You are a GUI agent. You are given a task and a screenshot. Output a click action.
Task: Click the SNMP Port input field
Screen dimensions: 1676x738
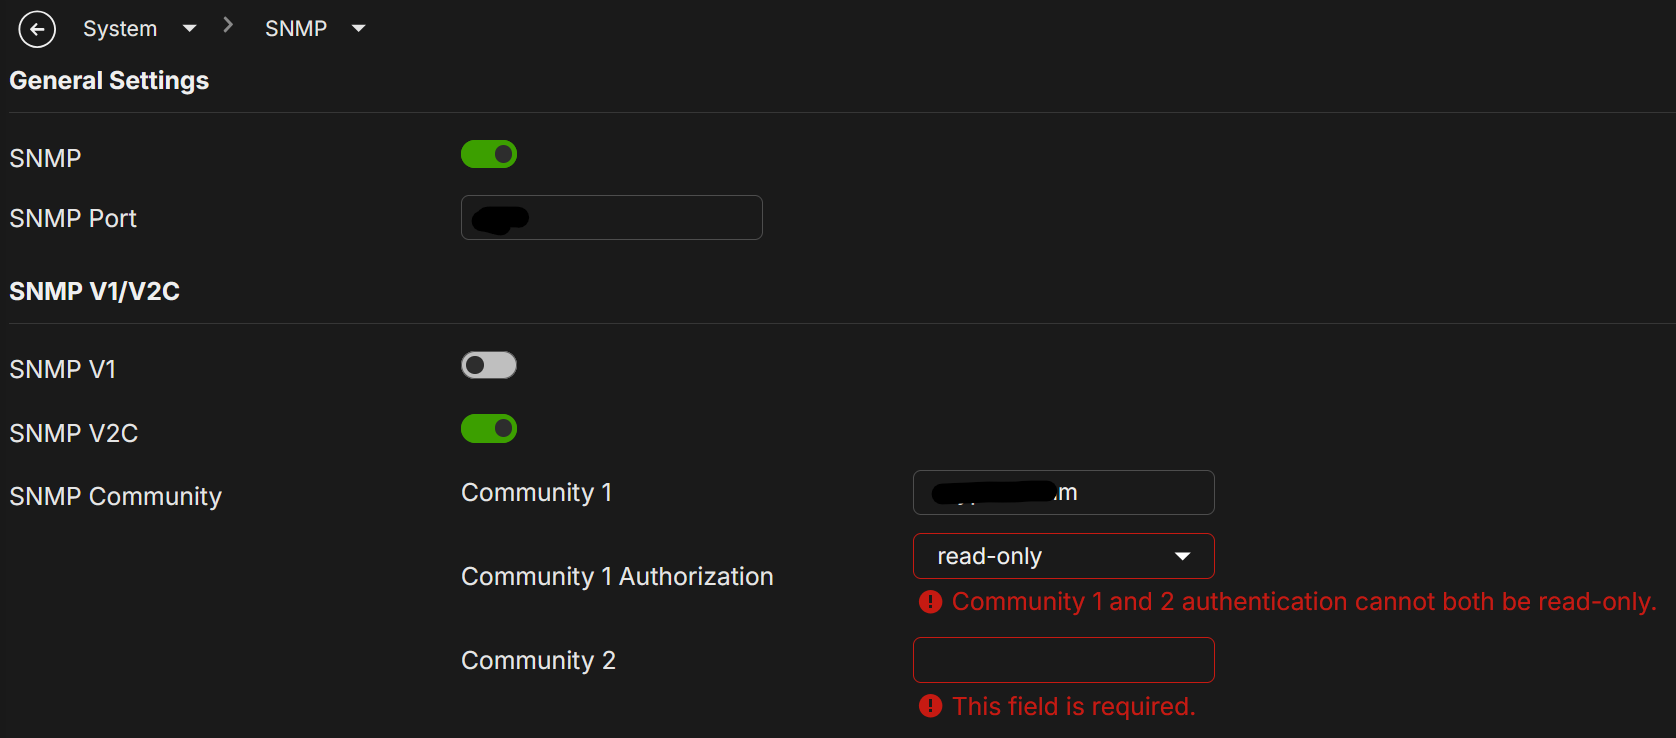coord(612,217)
